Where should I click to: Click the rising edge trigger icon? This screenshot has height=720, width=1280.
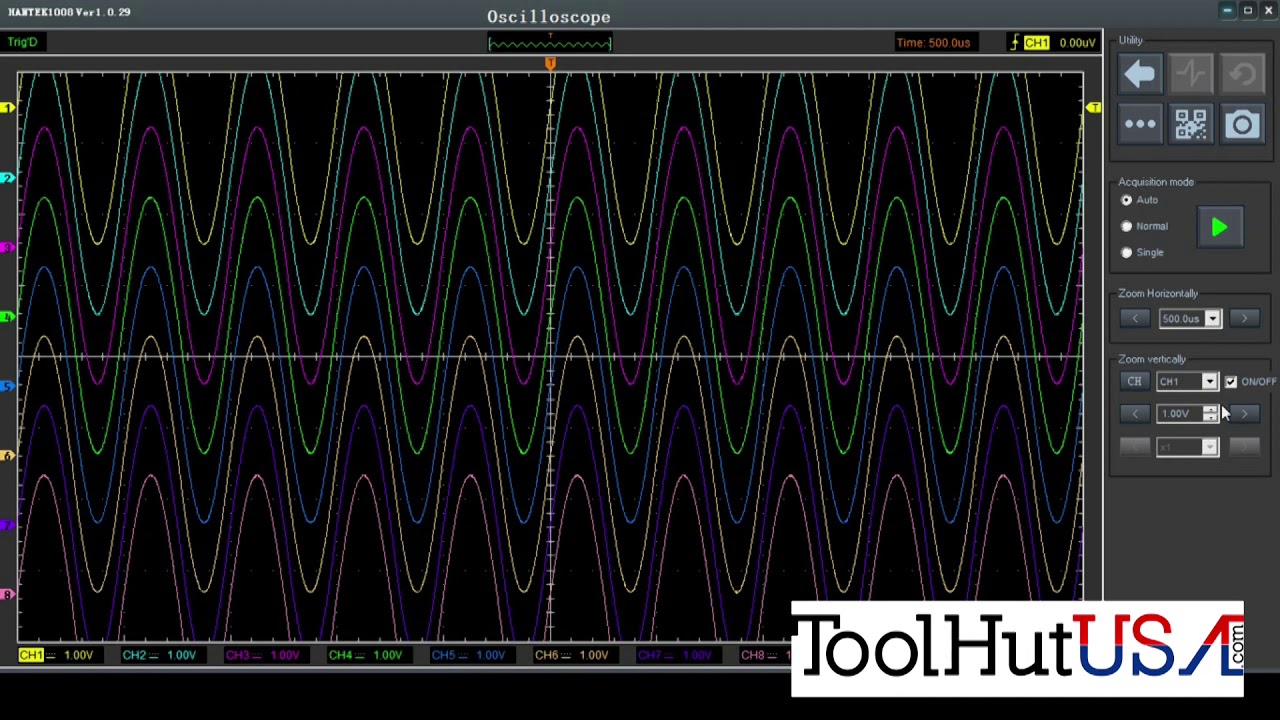point(1014,43)
